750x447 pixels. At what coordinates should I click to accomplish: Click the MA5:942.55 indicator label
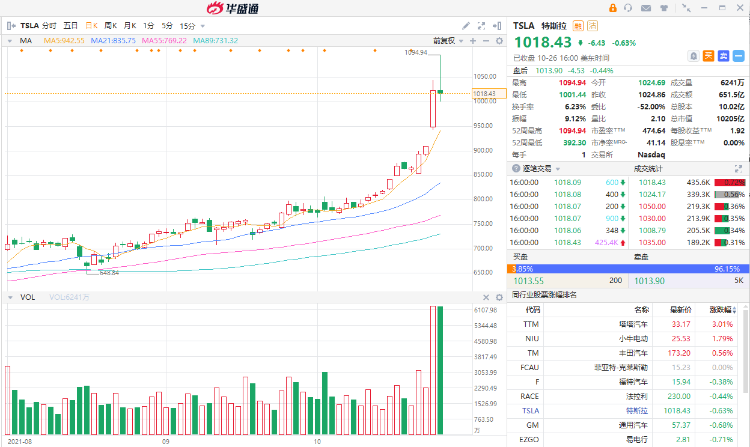coord(64,41)
